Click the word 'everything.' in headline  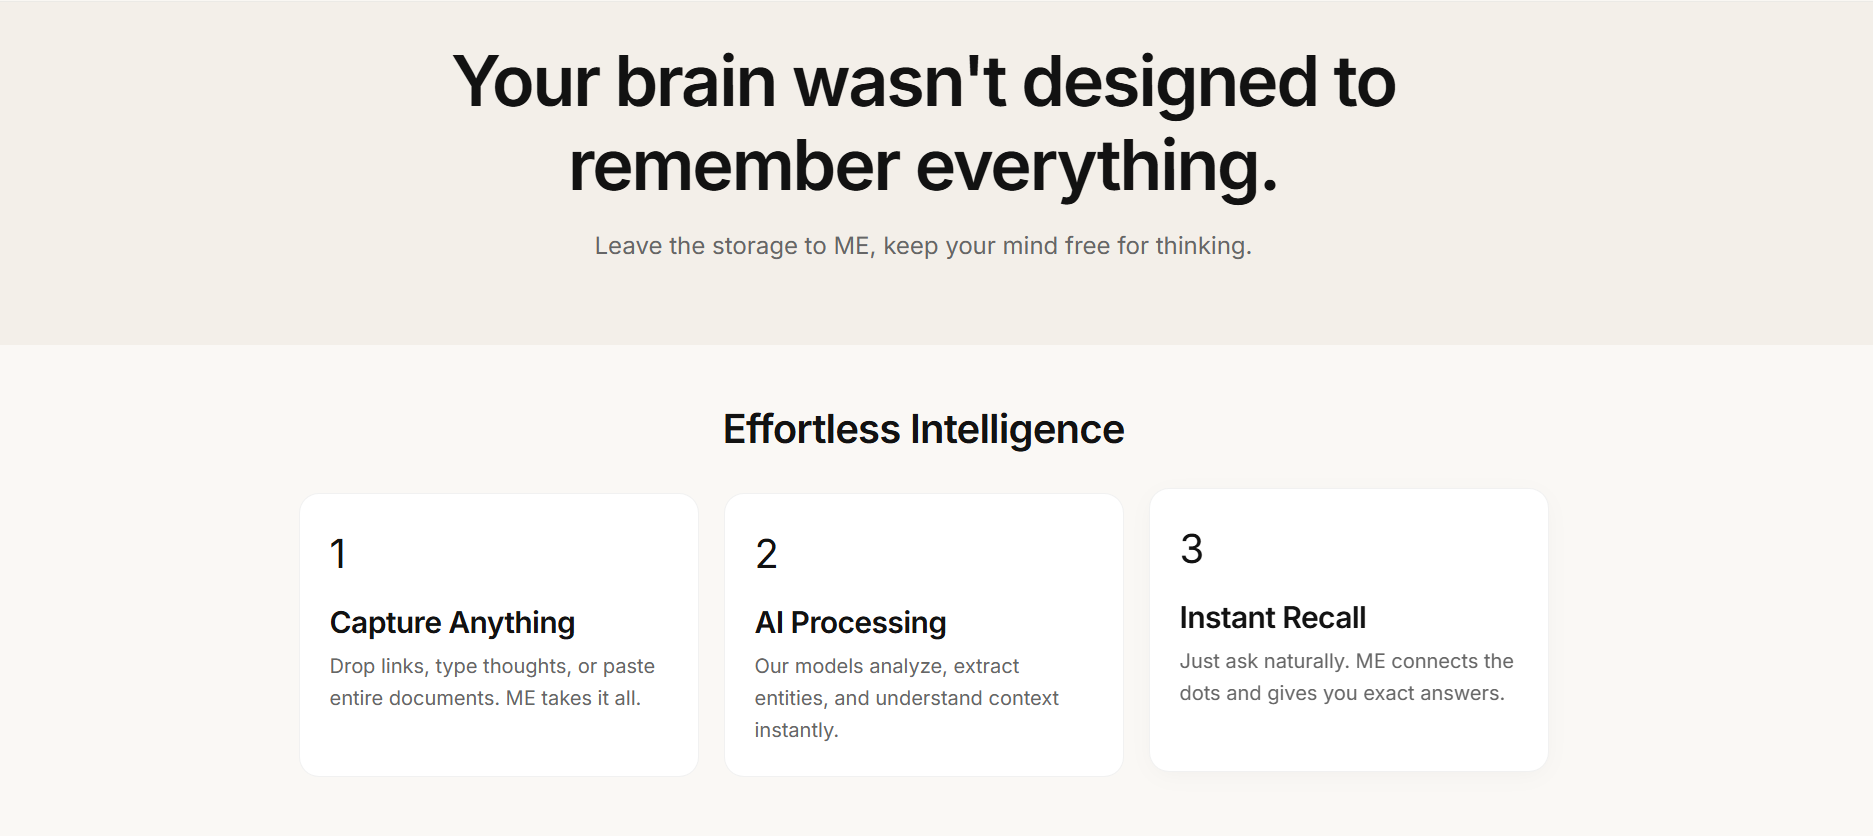pyautogui.click(x=1097, y=166)
